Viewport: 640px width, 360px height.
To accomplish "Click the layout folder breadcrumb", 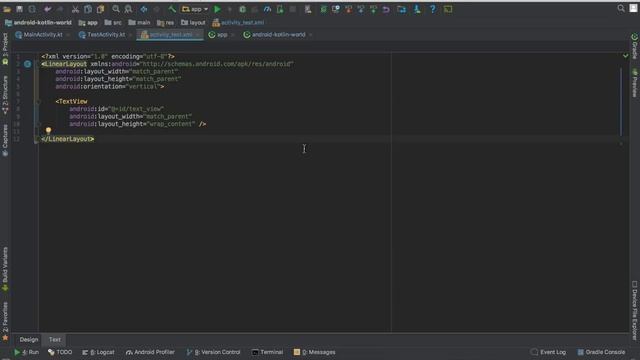I will [193, 23].
